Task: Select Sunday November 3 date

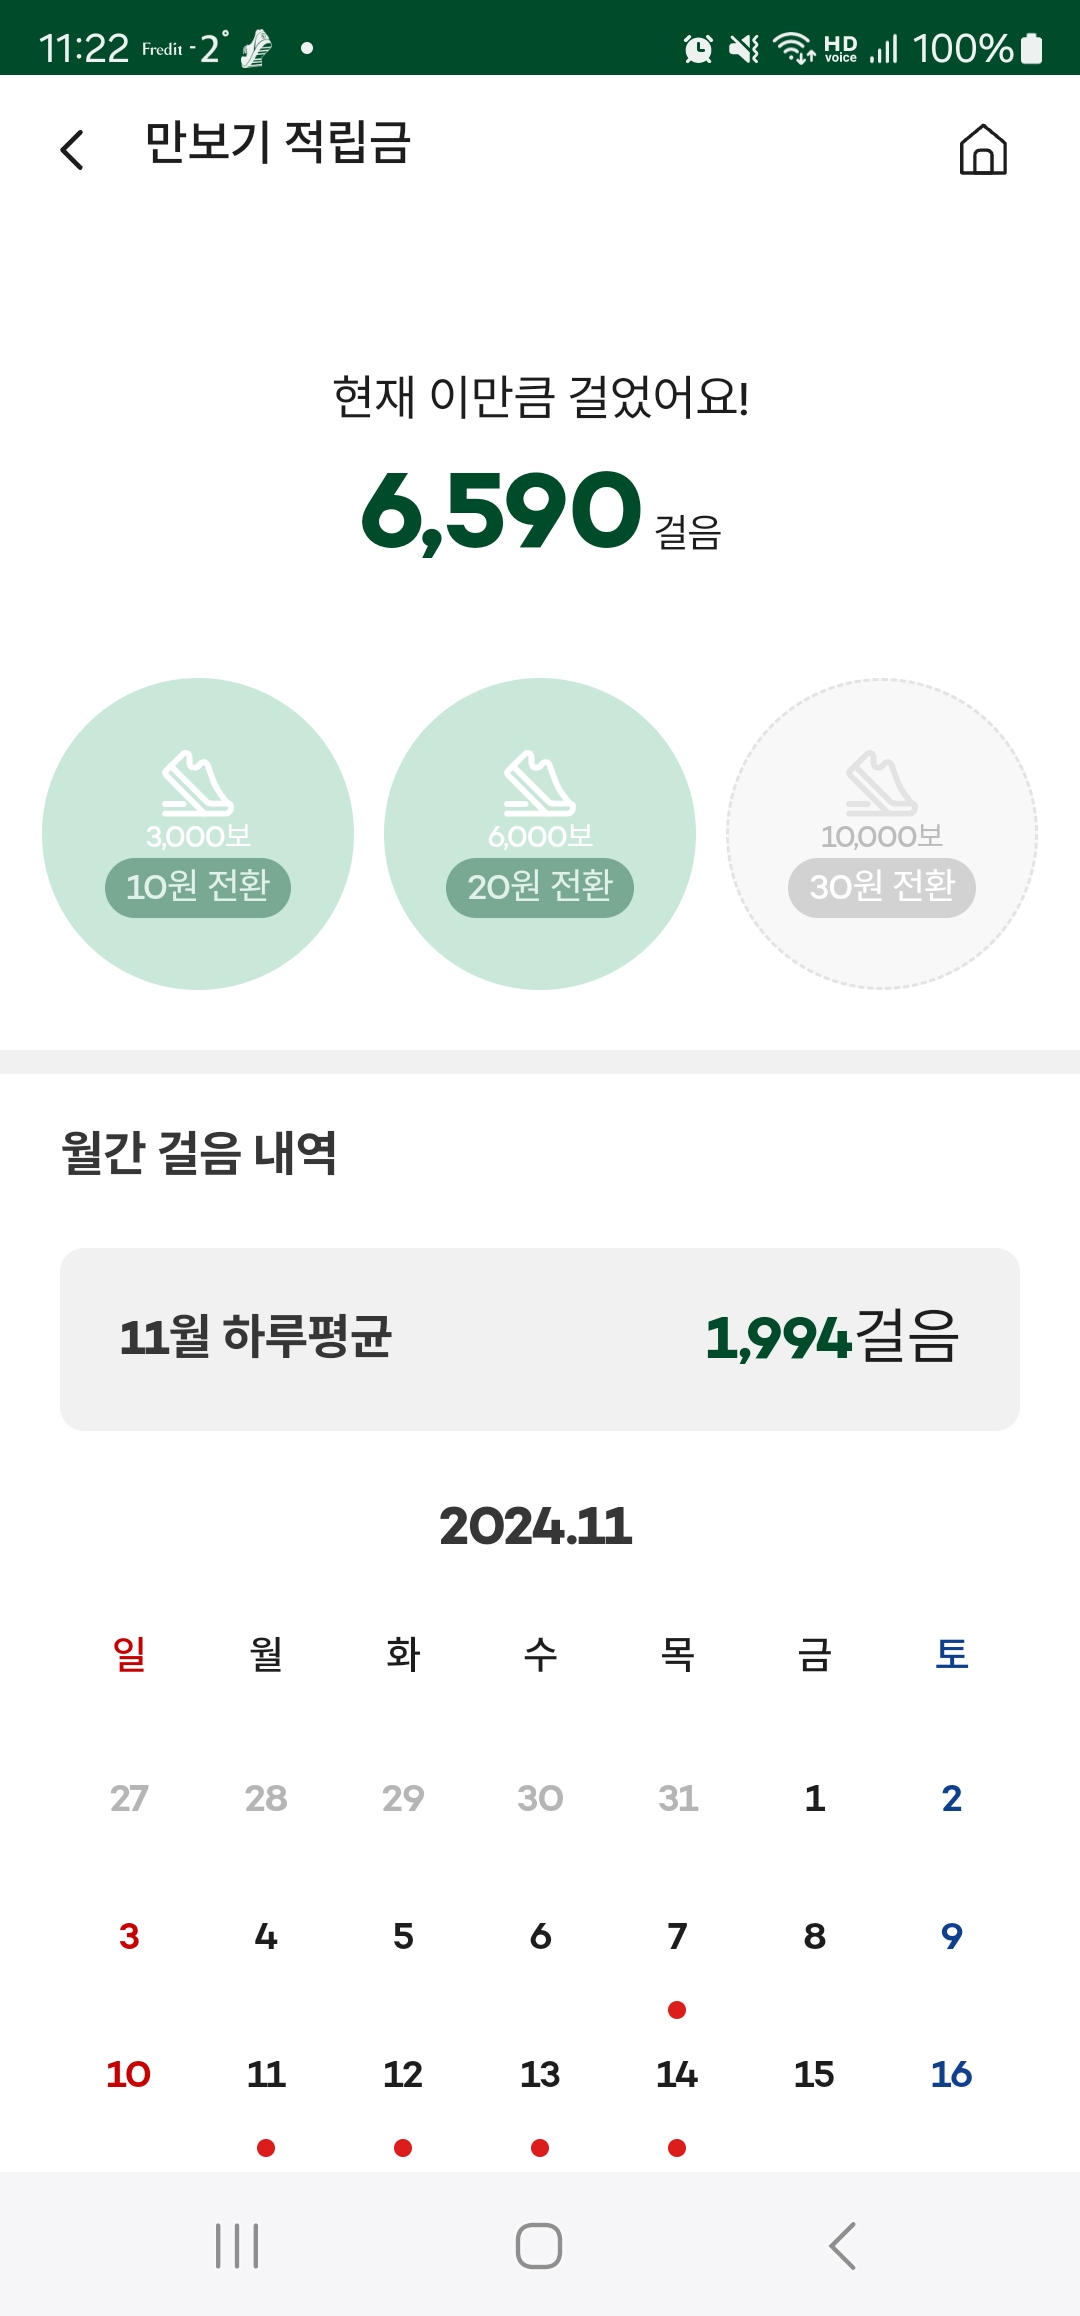Action: pos(129,1937)
